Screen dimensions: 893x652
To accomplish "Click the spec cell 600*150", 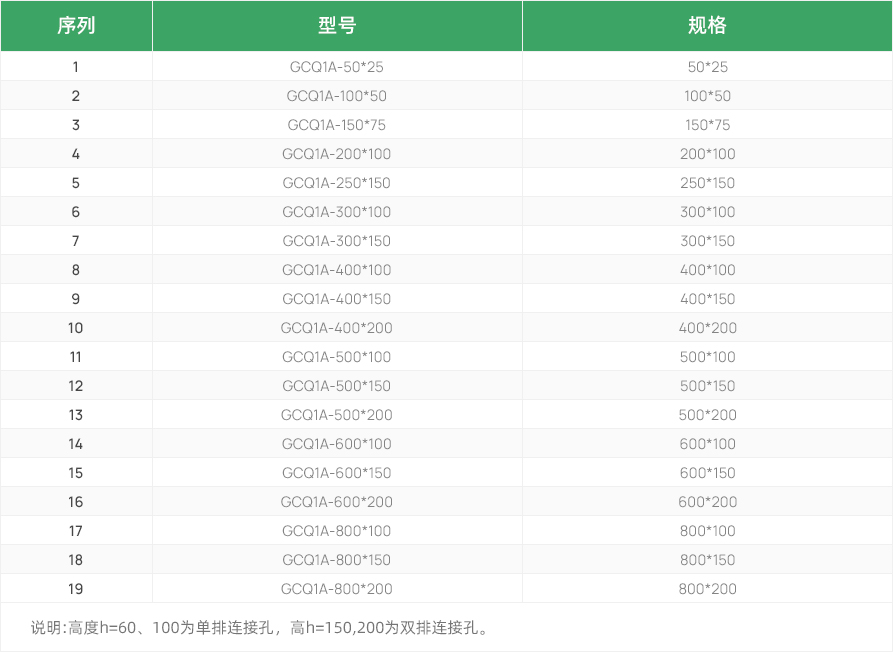I will (x=707, y=473).
